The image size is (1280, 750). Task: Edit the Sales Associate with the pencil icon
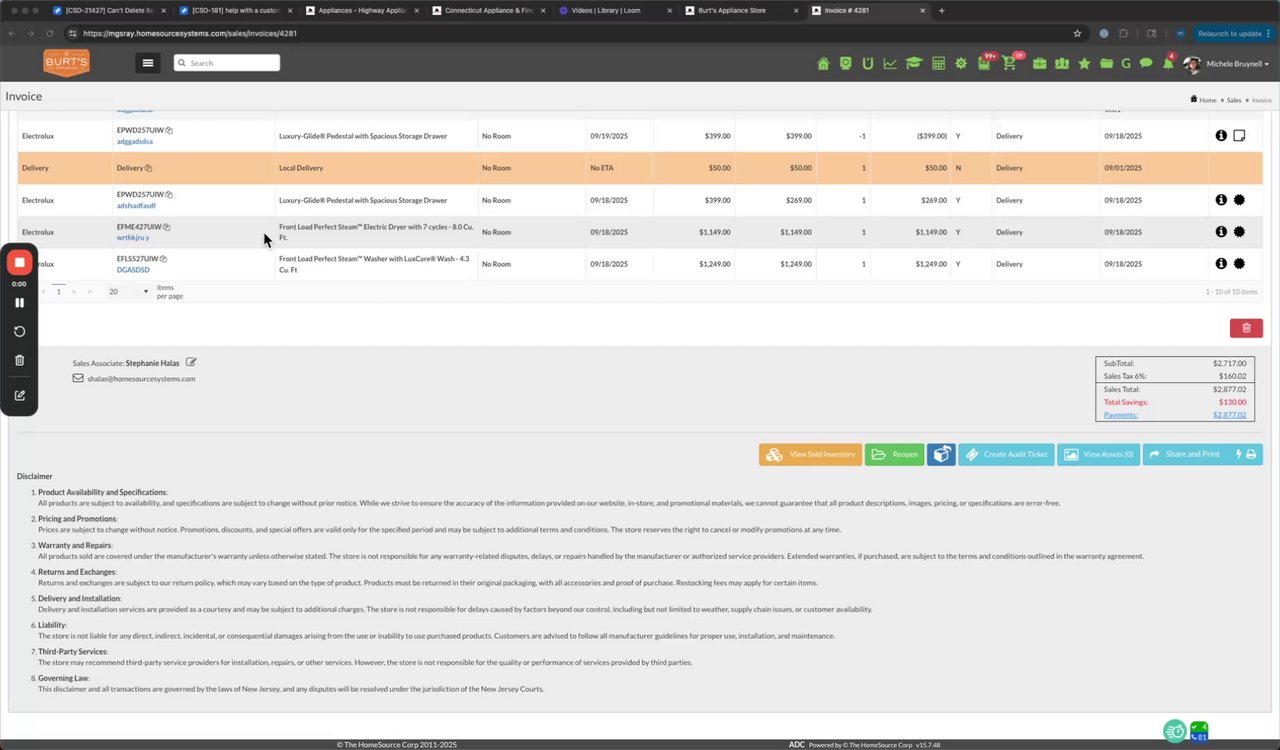pyautogui.click(x=191, y=362)
